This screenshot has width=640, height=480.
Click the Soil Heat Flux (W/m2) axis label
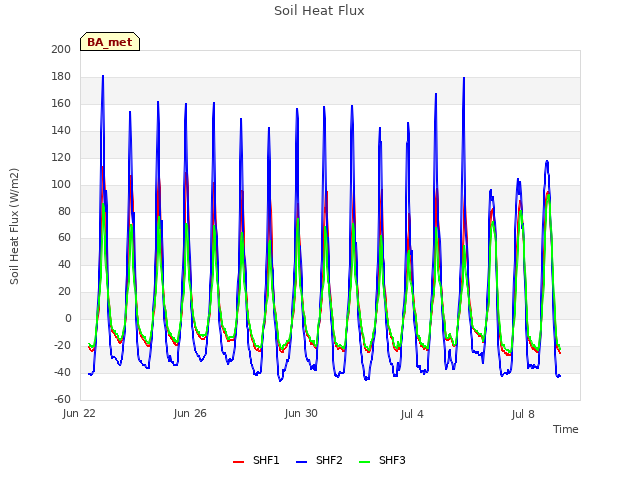coord(14,226)
